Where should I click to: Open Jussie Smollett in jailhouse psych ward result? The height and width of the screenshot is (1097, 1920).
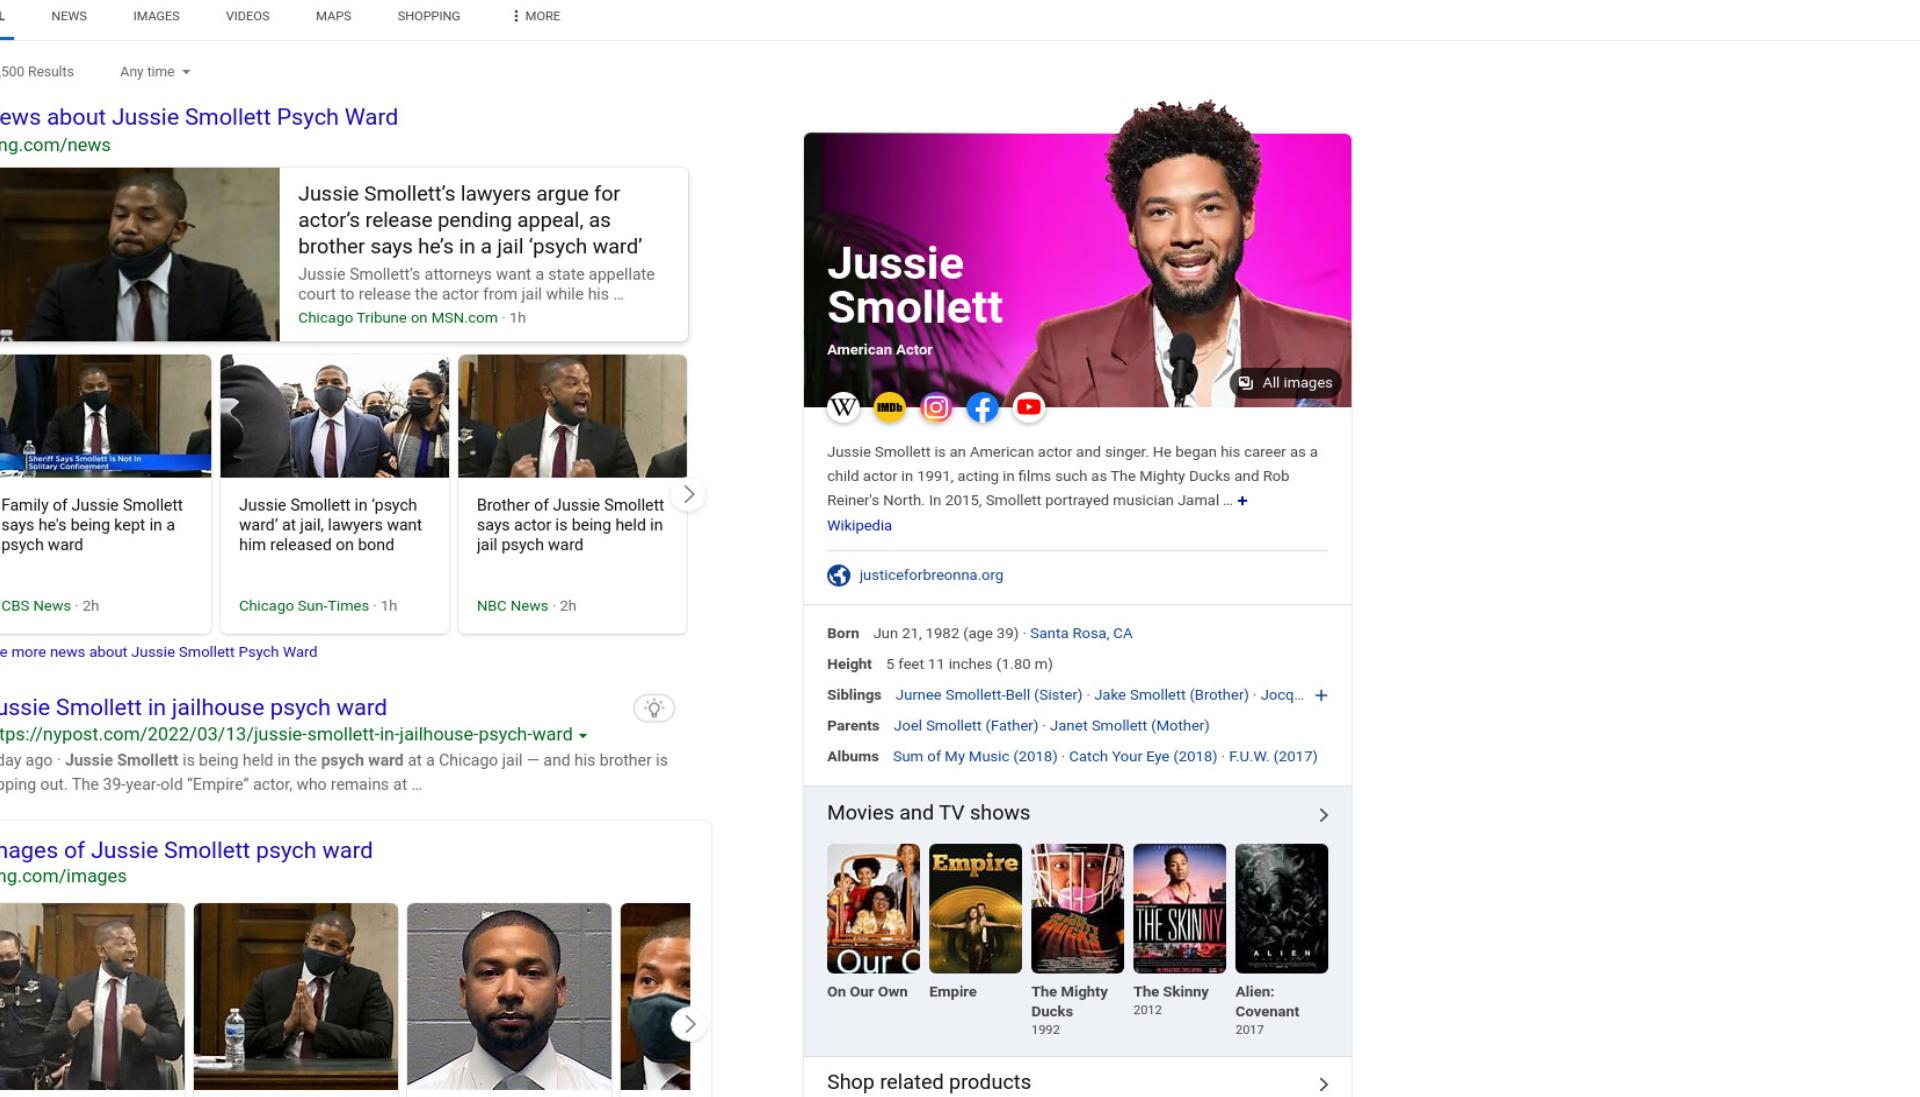pyautogui.click(x=193, y=707)
